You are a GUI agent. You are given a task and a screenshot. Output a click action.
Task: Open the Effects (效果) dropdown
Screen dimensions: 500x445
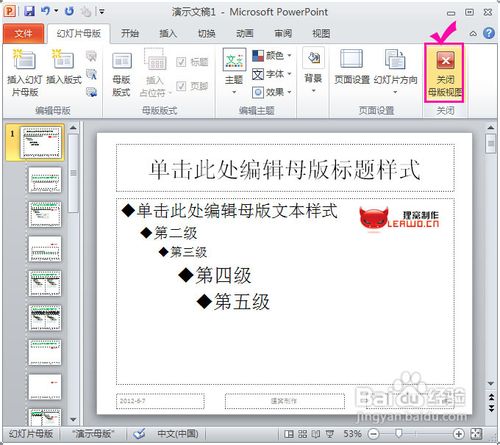point(271,92)
